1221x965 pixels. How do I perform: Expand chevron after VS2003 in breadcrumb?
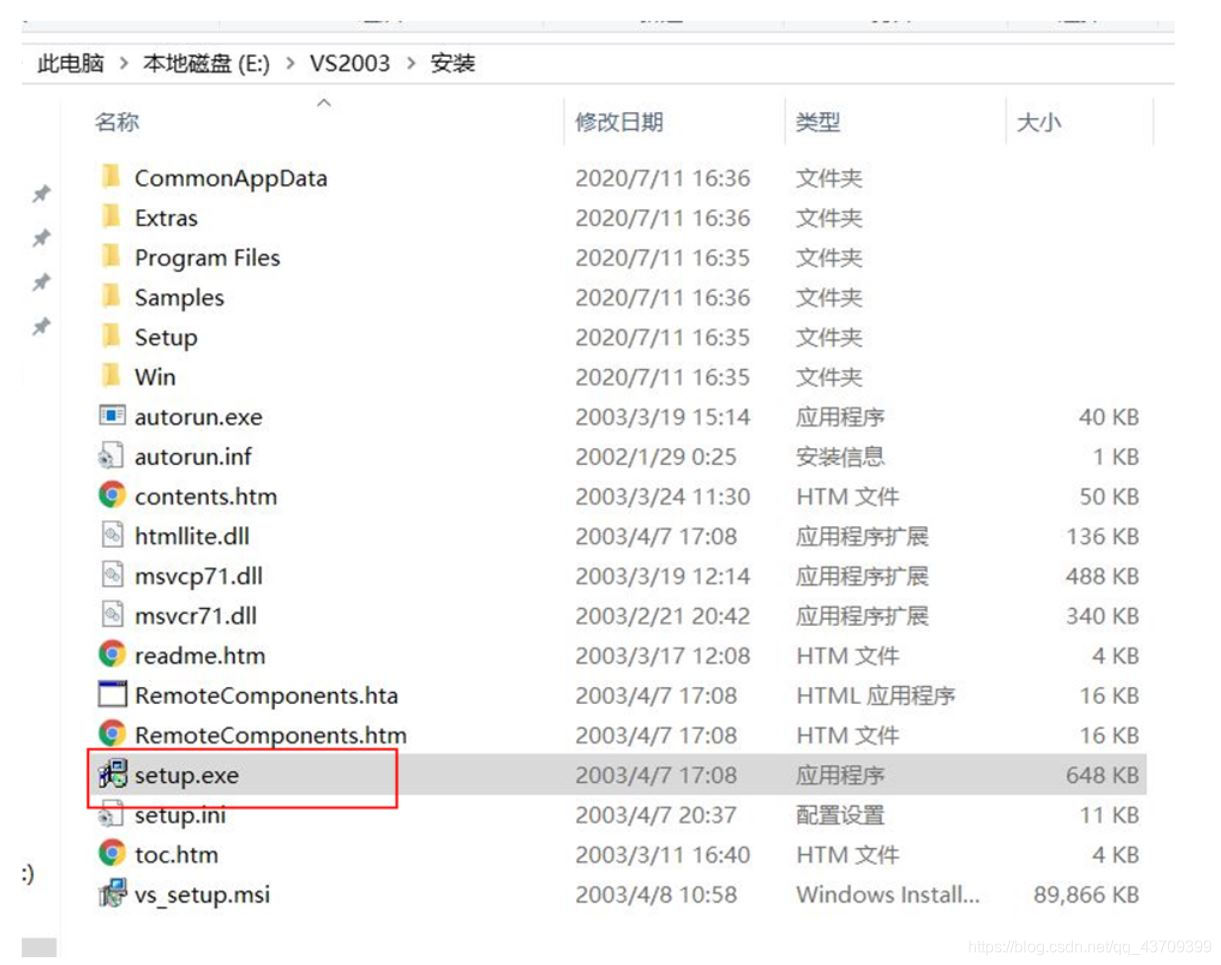pos(411,64)
